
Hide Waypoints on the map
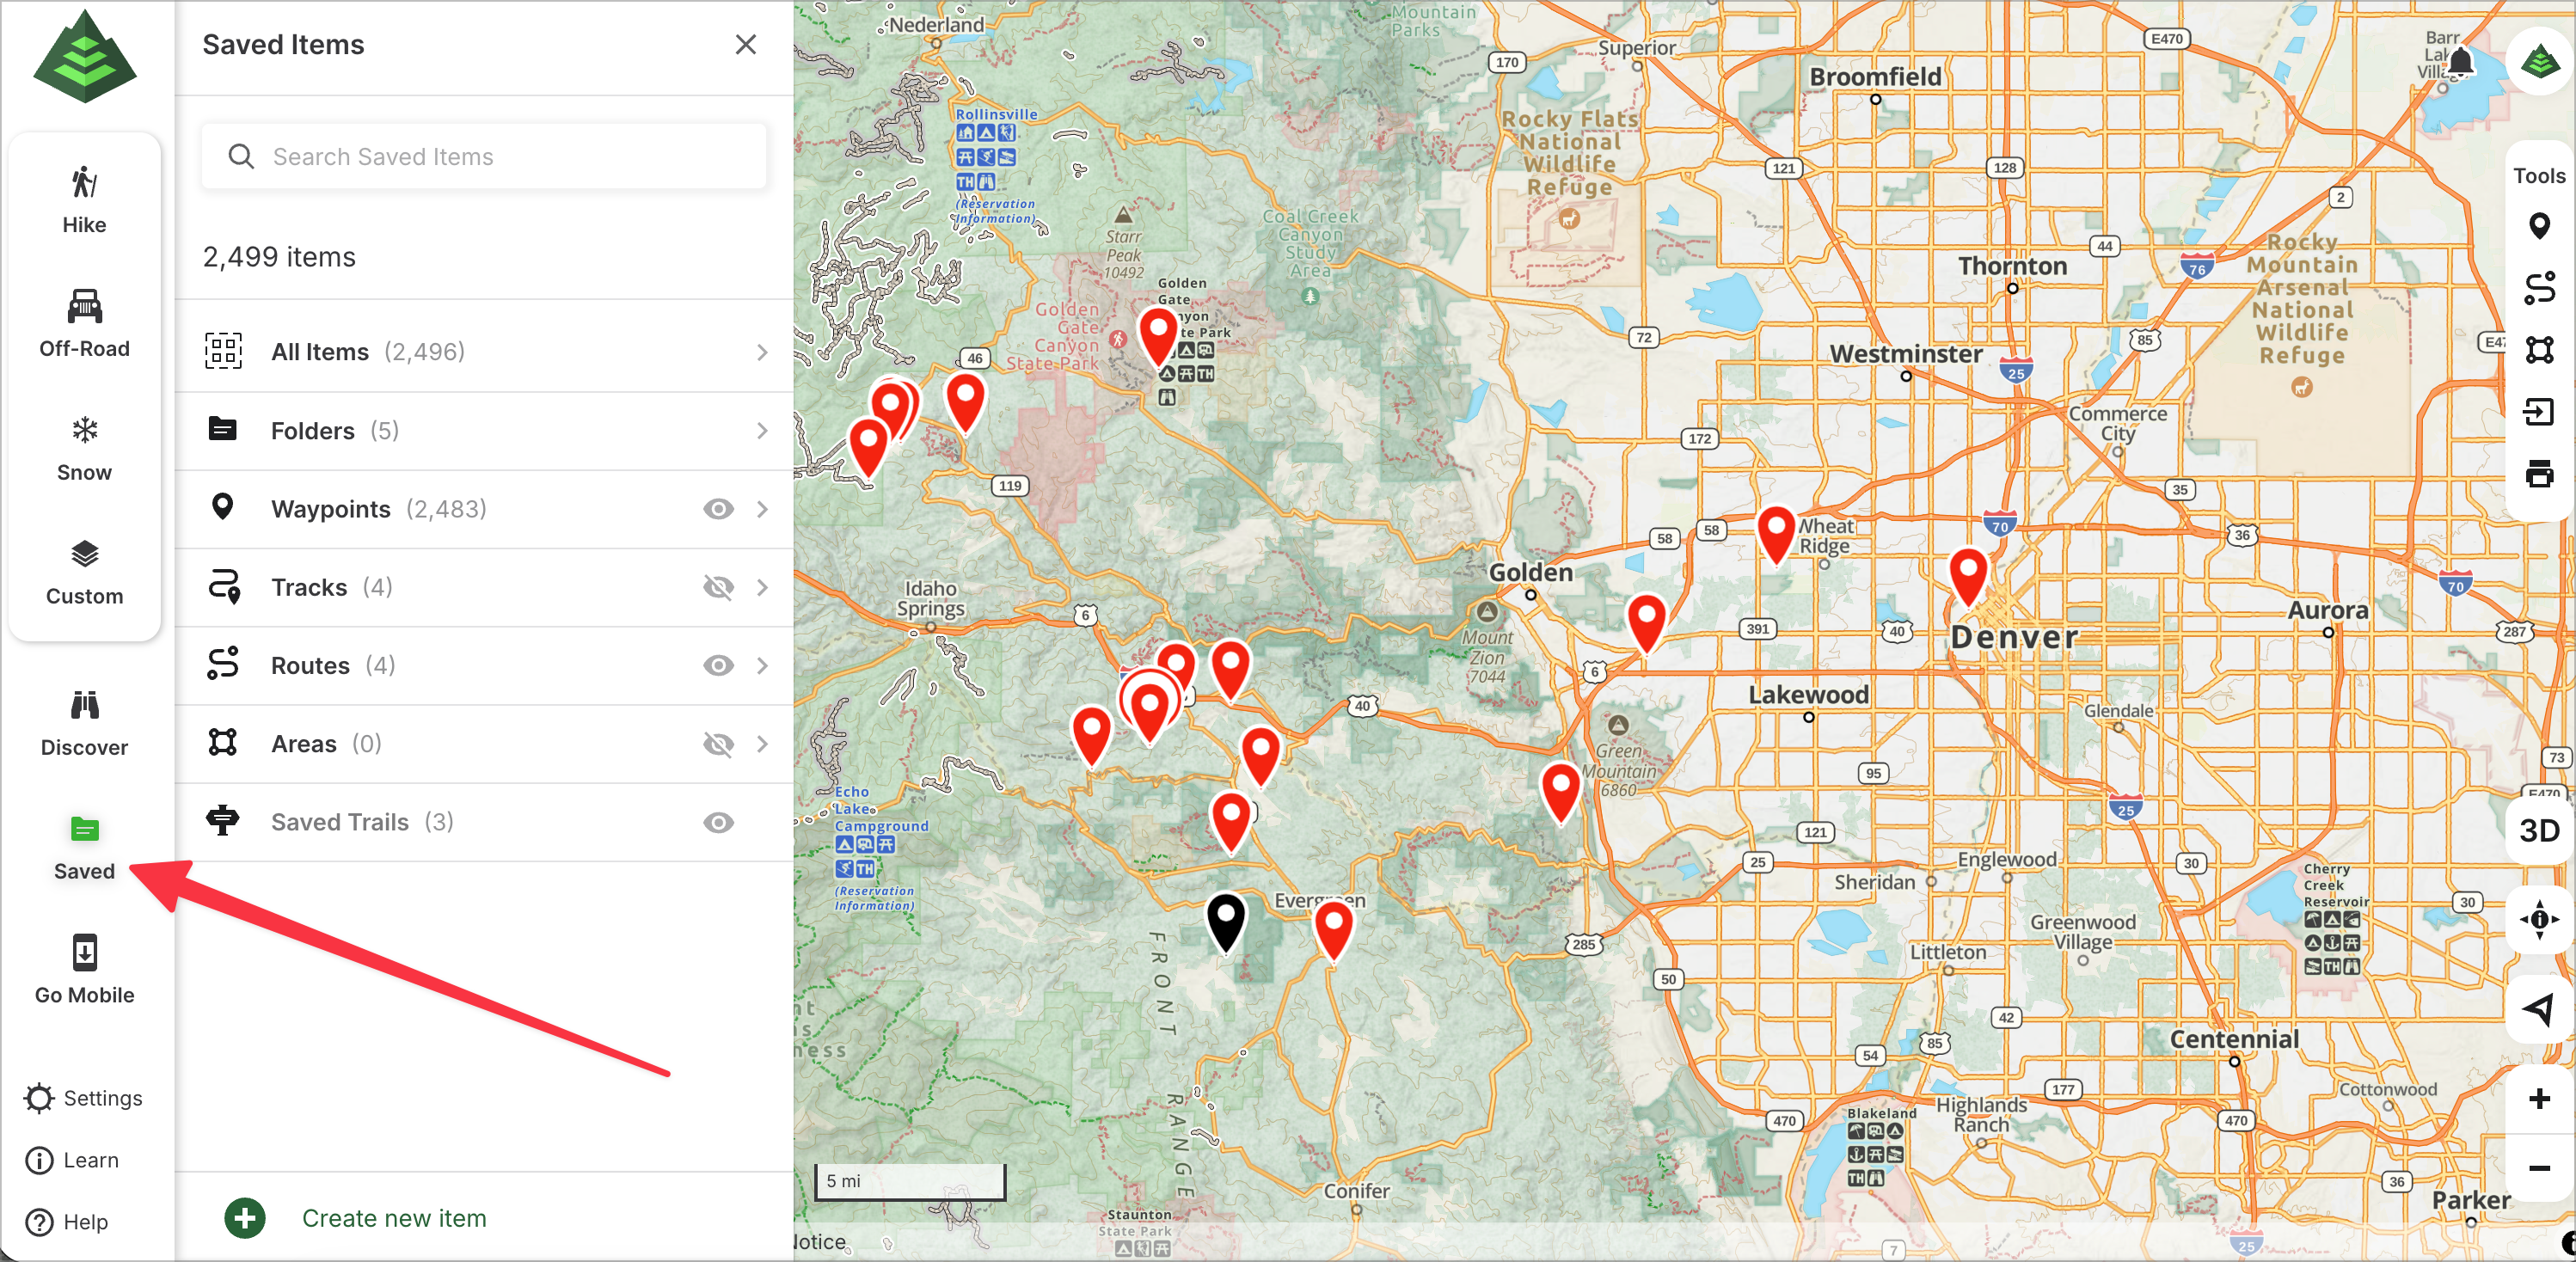718,509
